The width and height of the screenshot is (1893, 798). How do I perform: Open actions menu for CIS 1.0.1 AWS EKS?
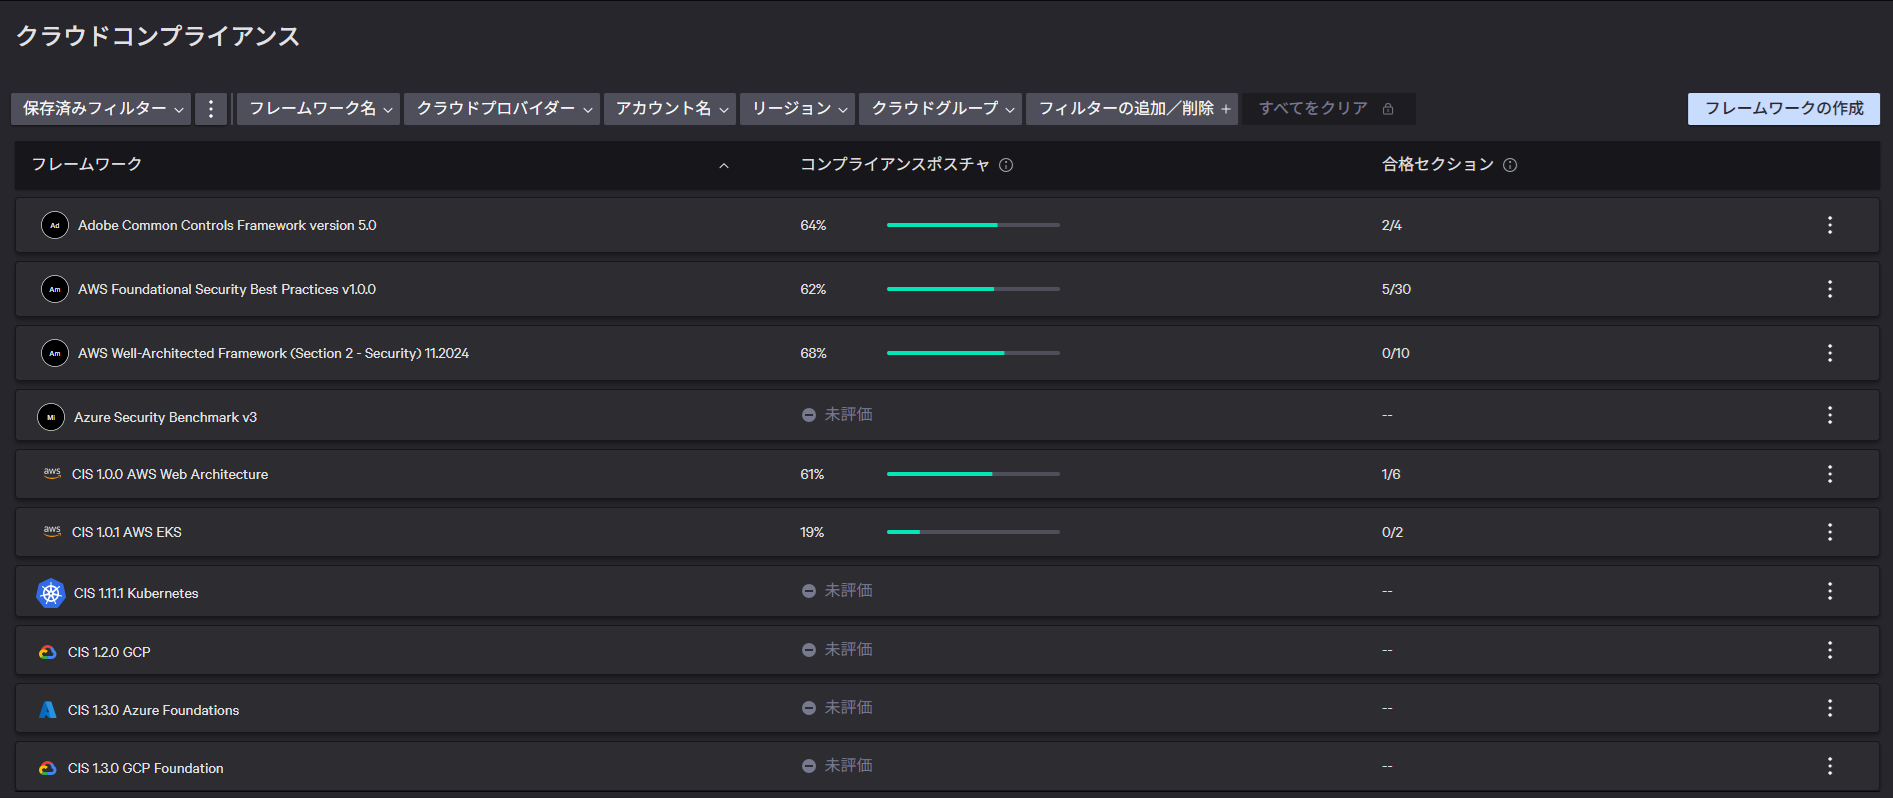[1829, 532]
